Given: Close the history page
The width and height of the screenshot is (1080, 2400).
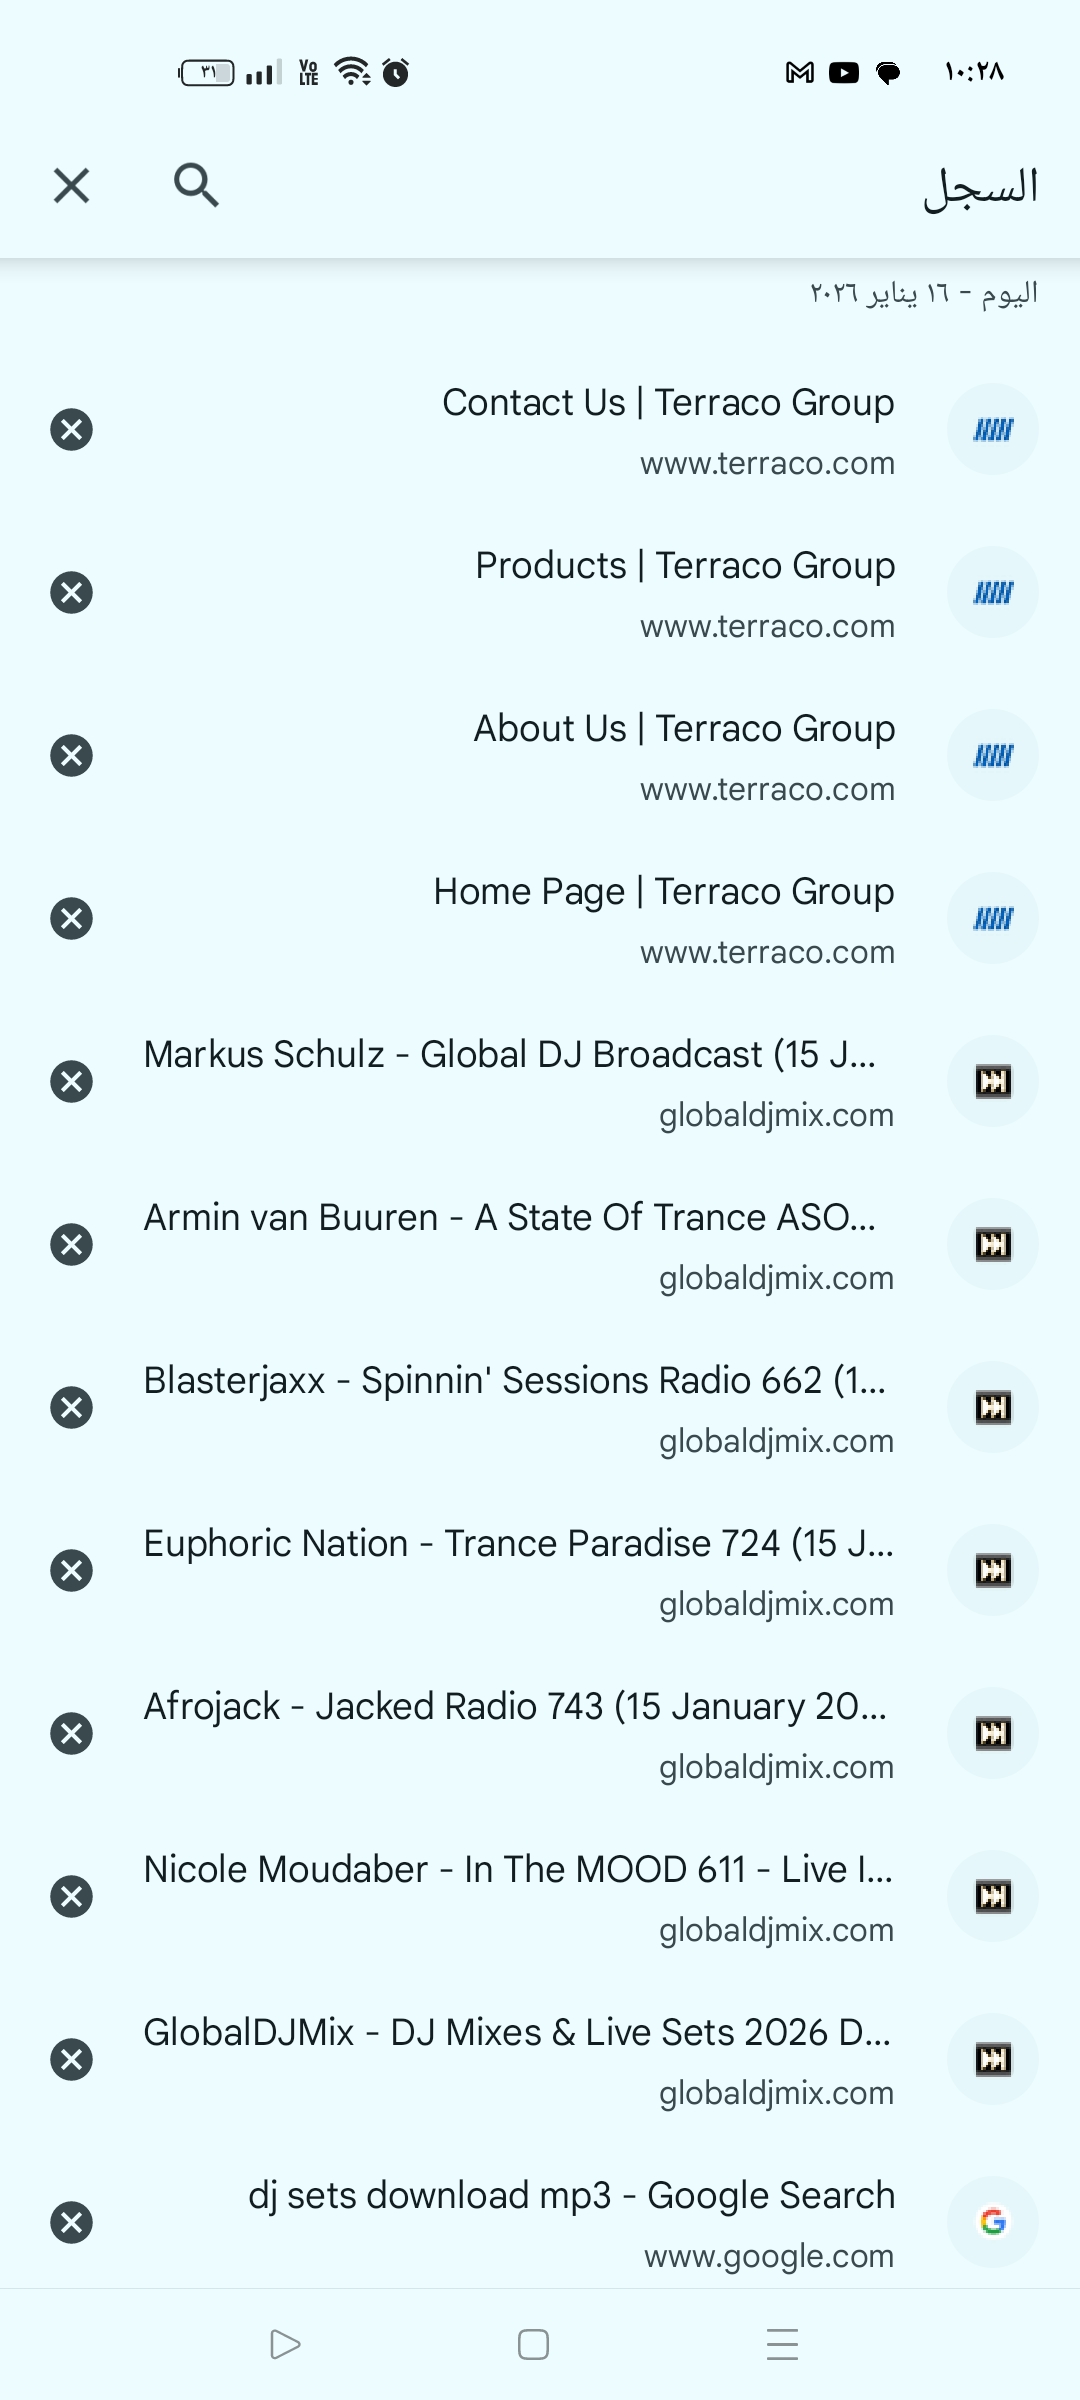Looking at the screenshot, I should 71,185.
